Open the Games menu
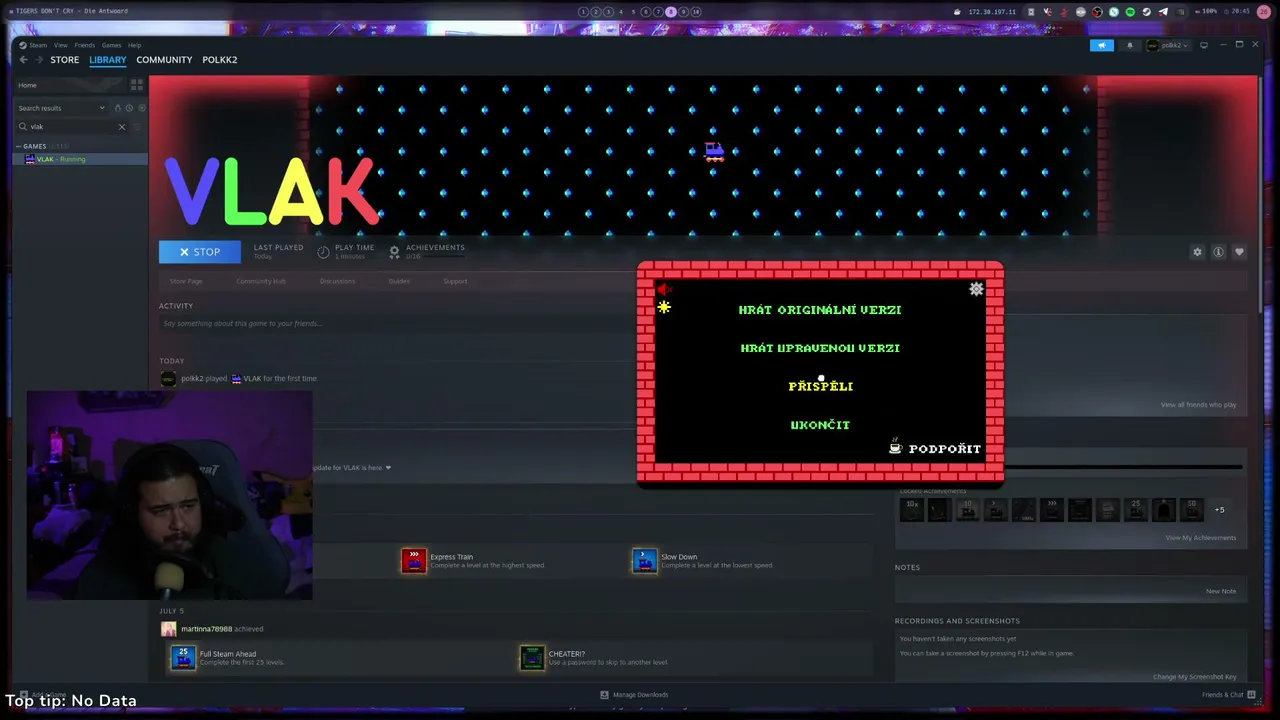The height and width of the screenshot is (720, 1280). point(111,45)
